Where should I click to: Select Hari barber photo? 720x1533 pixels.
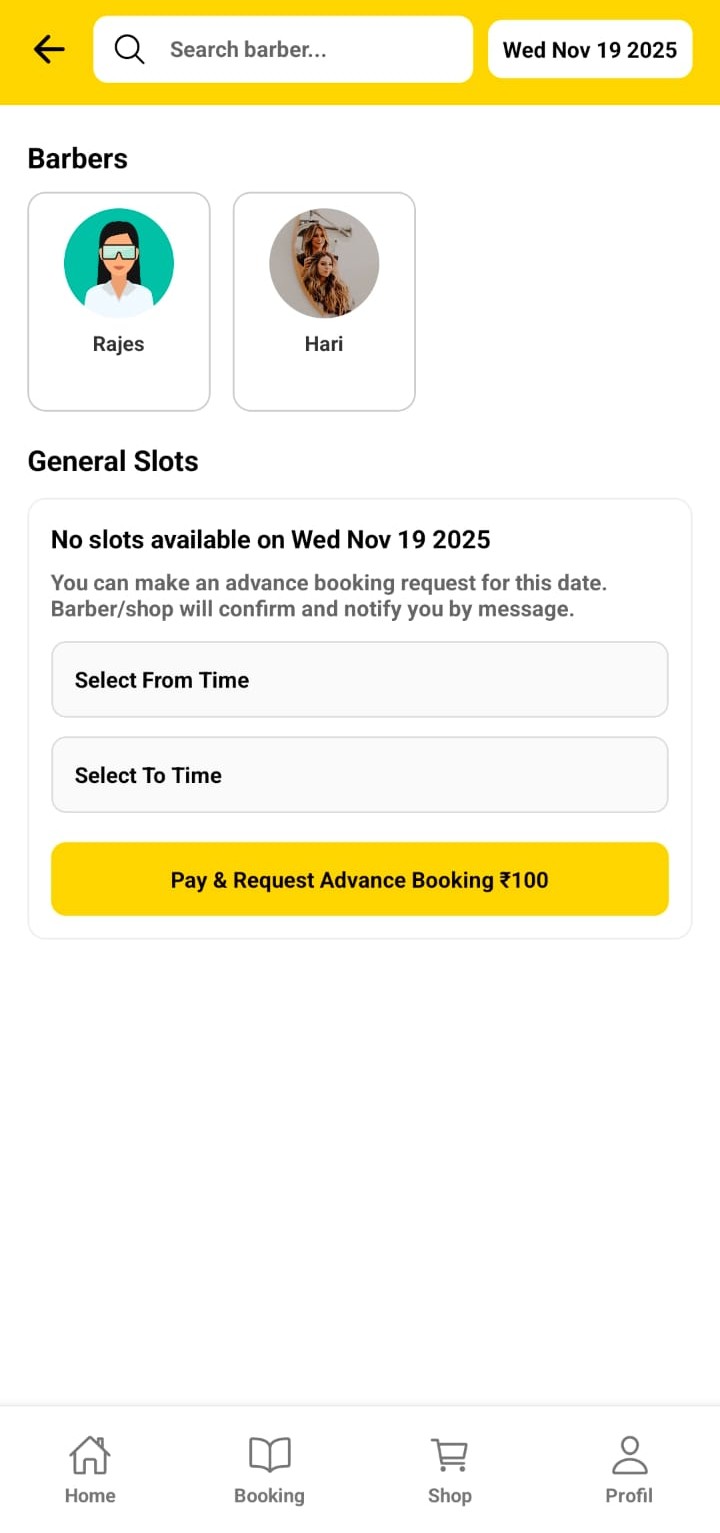324,263
